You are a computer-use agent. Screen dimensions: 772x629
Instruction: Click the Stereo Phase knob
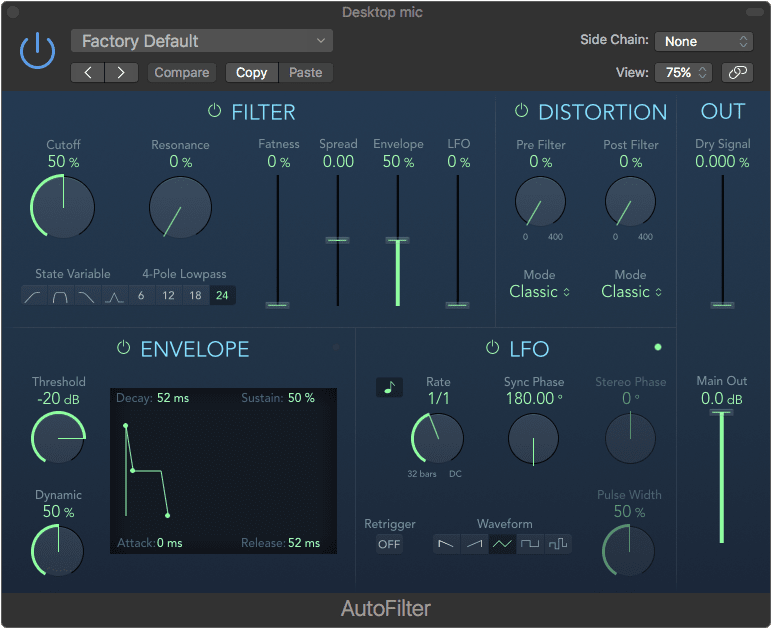(630, 438)
